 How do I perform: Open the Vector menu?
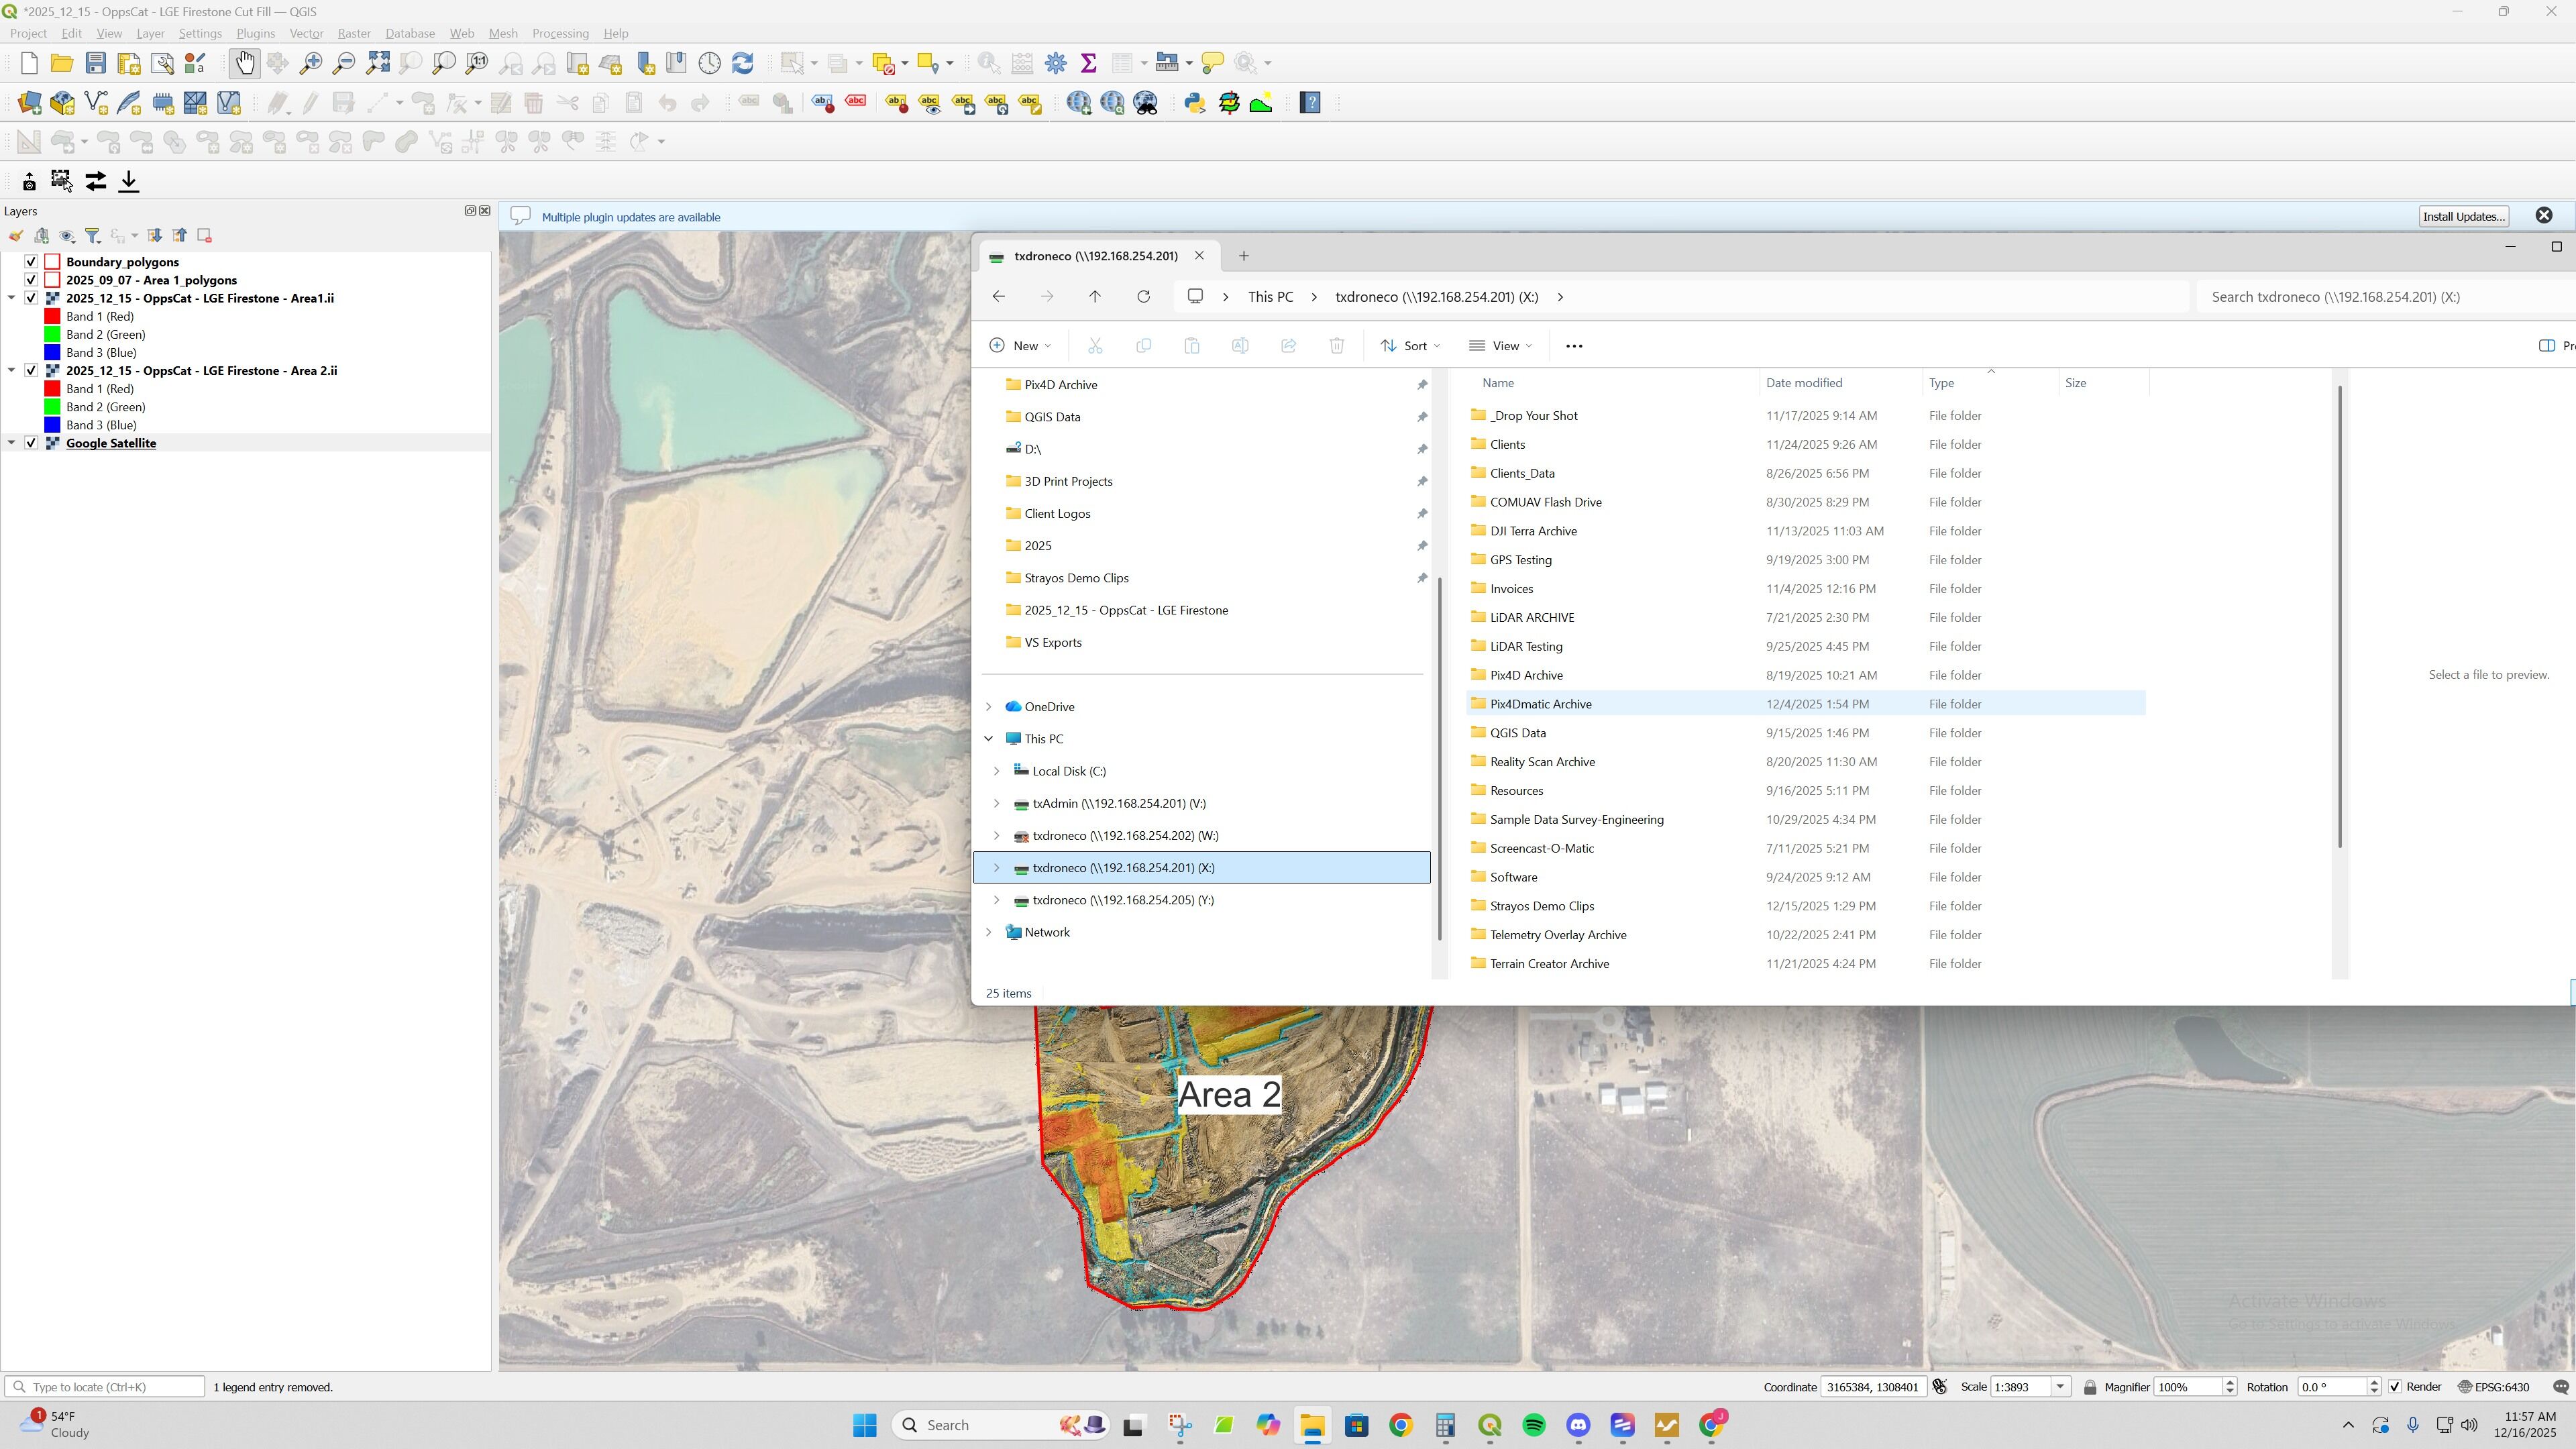point(306,33)
